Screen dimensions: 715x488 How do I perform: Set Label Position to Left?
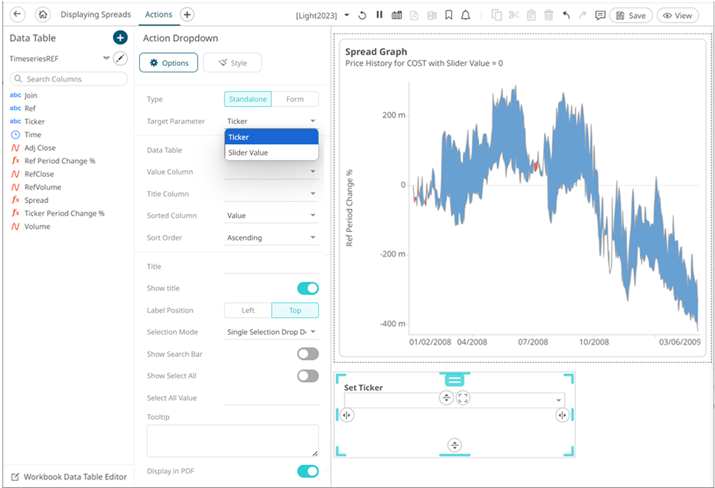click(x=248, y=310)
